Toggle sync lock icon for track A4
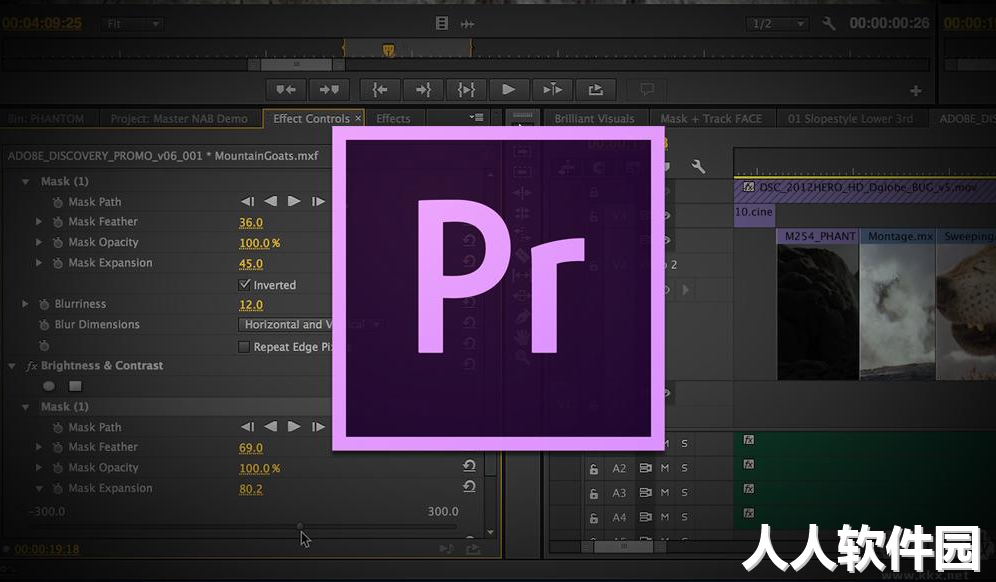This screenshot has width=996, height=582. [645, 517]
